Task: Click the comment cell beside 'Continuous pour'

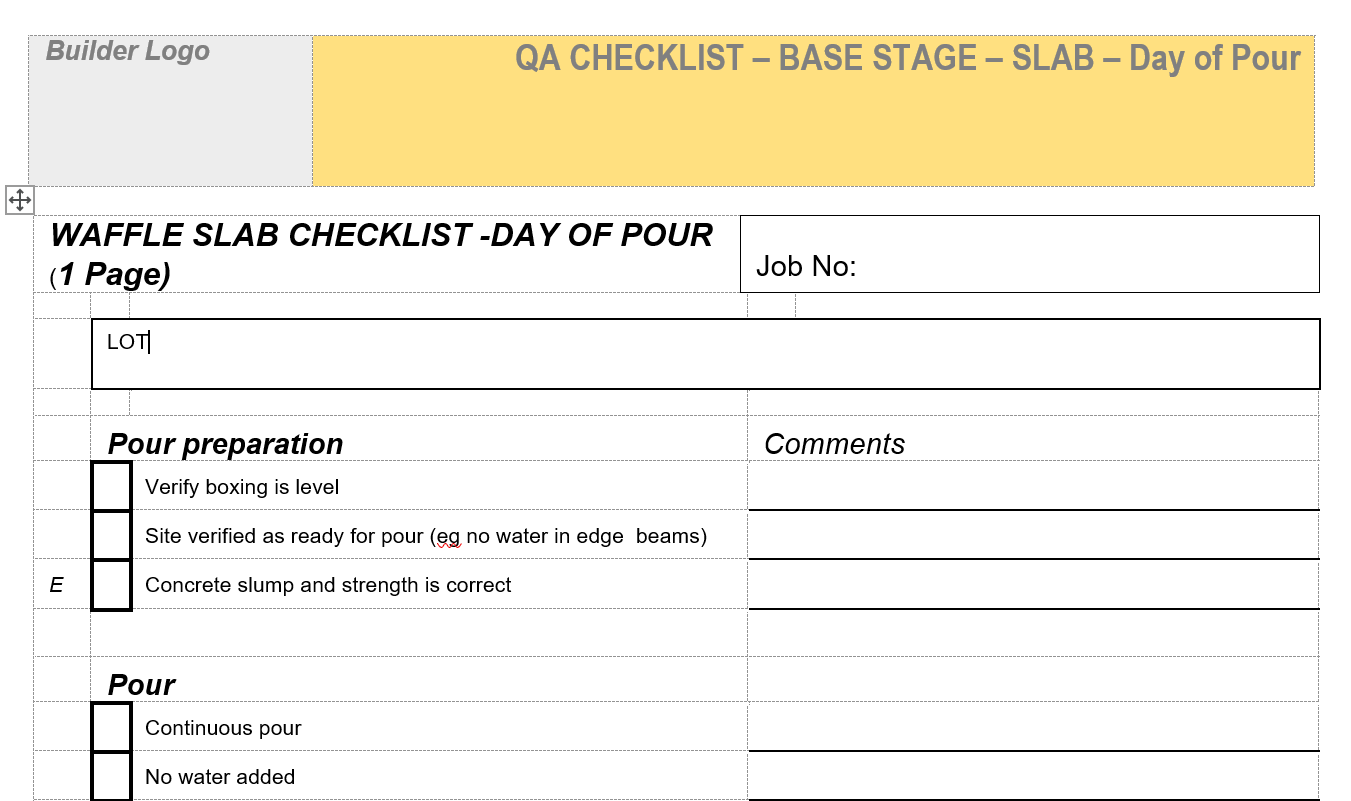Action: click(1032, 728)
